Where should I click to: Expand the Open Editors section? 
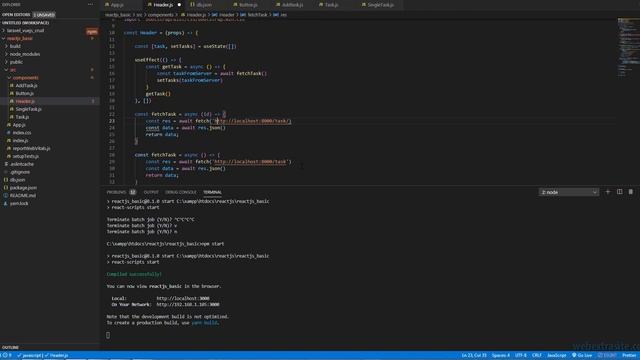pos(16,15)
